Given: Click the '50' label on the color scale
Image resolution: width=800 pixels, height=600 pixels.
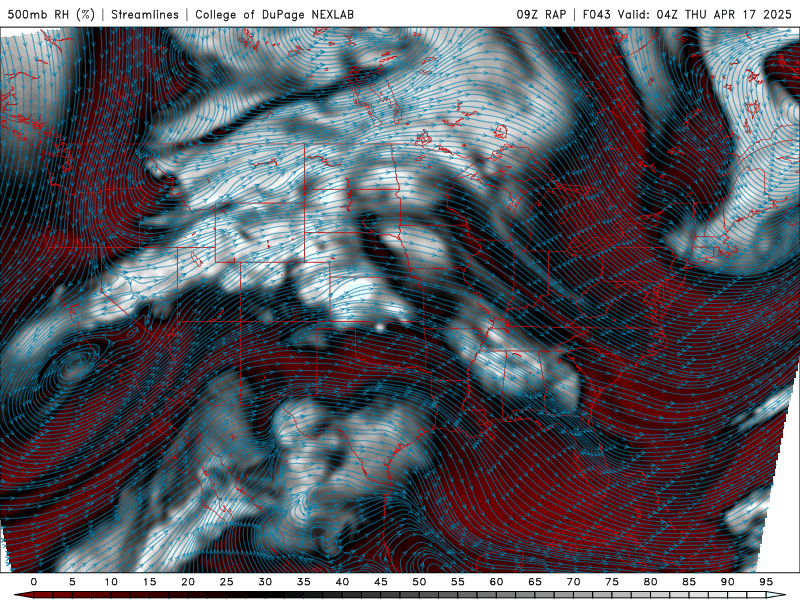Looking at the screenshot, I should (419, 582).
